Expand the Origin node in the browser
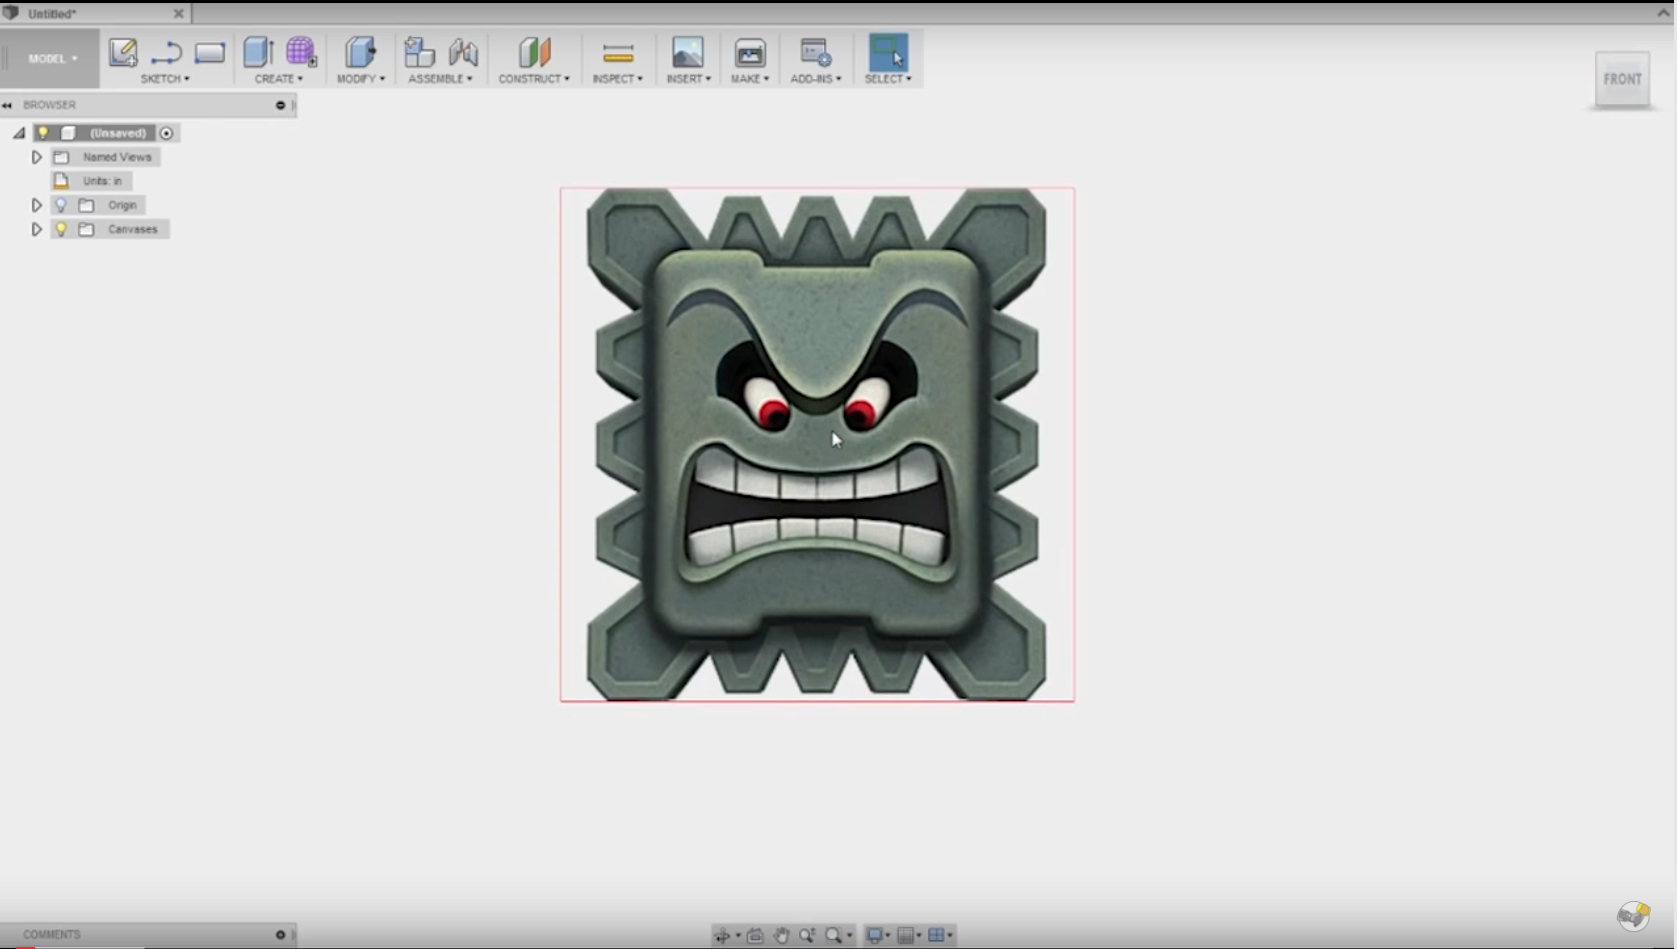Screen dimensions: 1677x949 (36, 204)
